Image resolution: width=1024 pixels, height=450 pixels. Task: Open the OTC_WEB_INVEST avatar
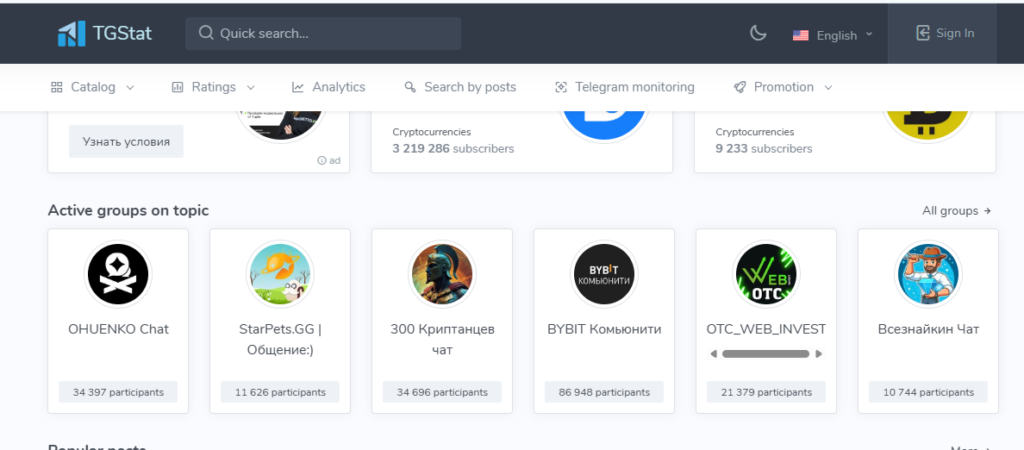766,274
